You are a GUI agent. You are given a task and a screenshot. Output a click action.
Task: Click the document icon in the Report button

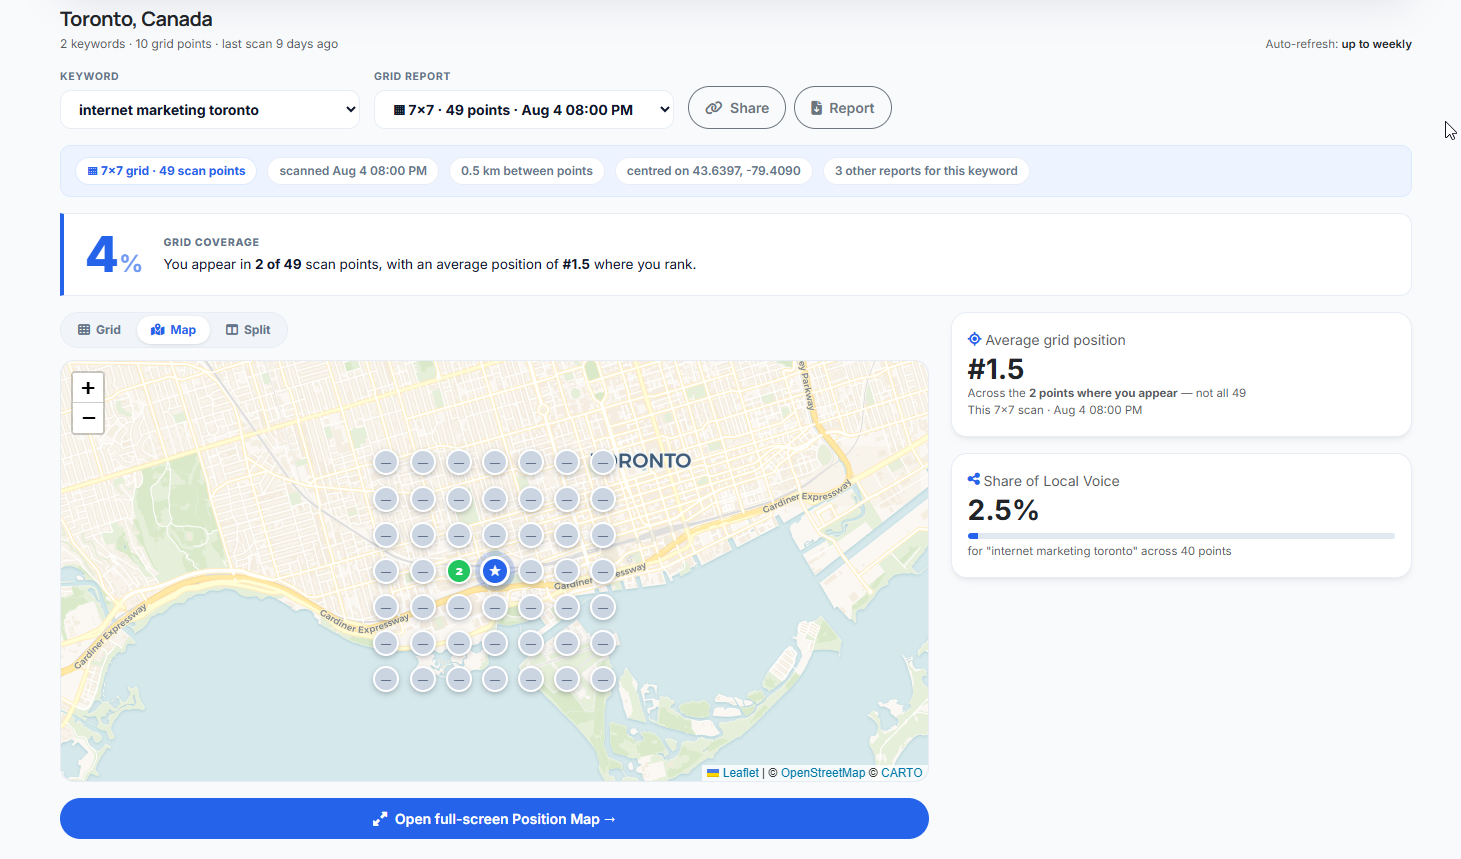pos(816,108)
